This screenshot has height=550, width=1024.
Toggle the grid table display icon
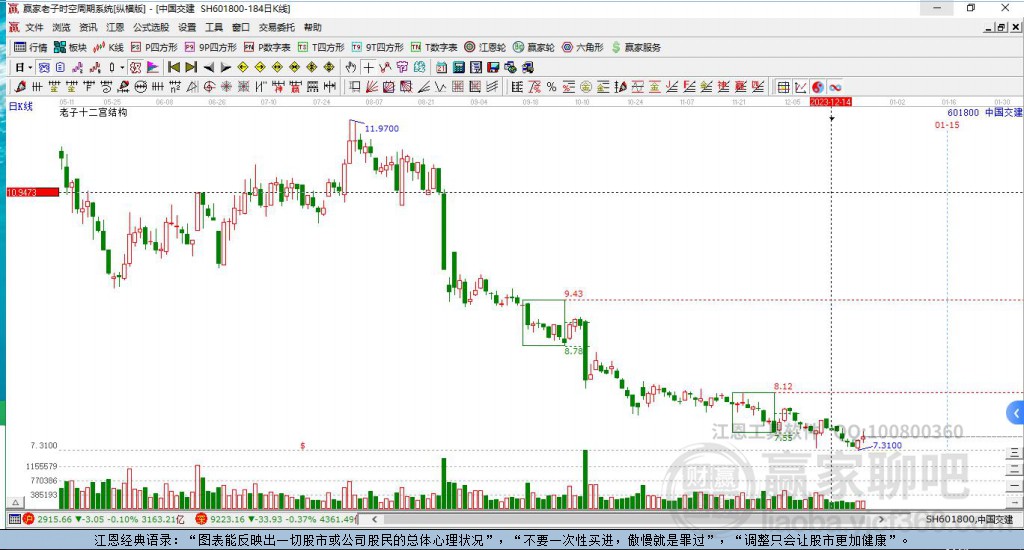[784, 87]
